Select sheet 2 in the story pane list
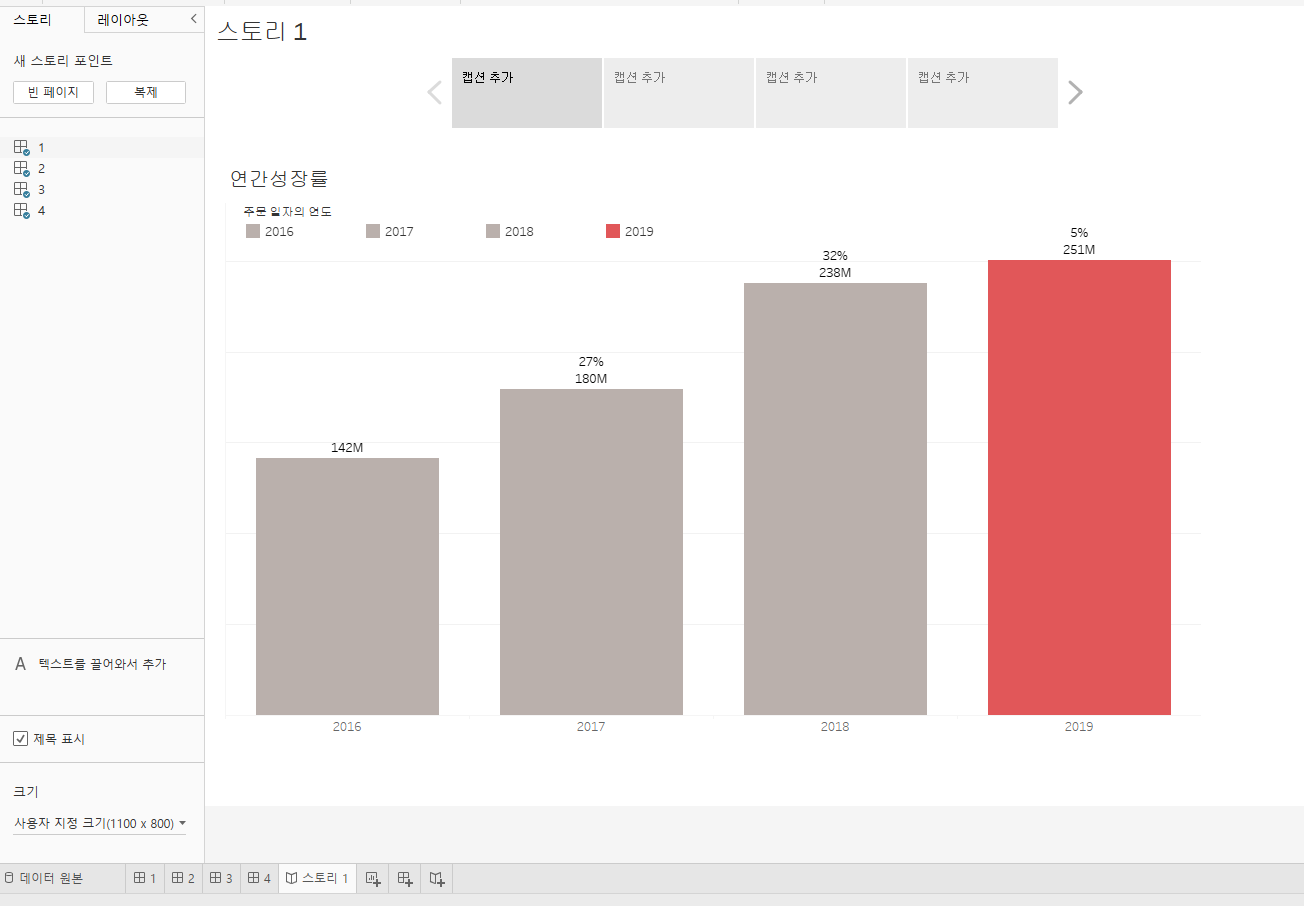Viewport: 1304px width, 906px height. click(102, 168)
